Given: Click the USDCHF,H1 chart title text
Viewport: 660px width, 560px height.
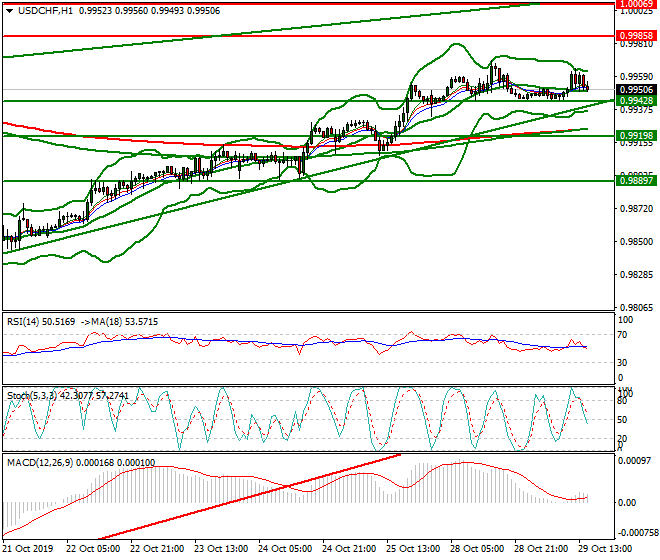Looking at the screenshot, I should click(45, 11).
